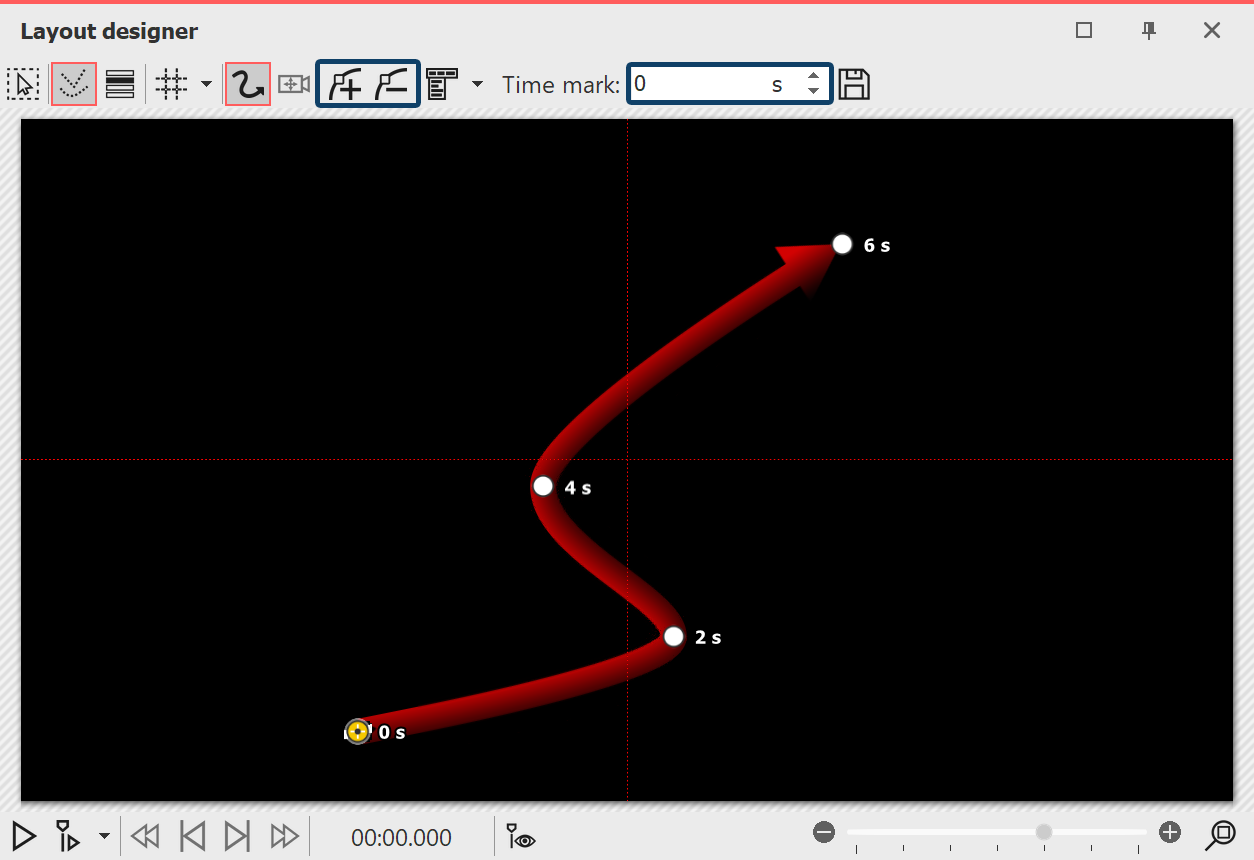Viewport: 1254px width, 860px height.
Task: Click the align objects icon
Action: click(x=441, y=85)
